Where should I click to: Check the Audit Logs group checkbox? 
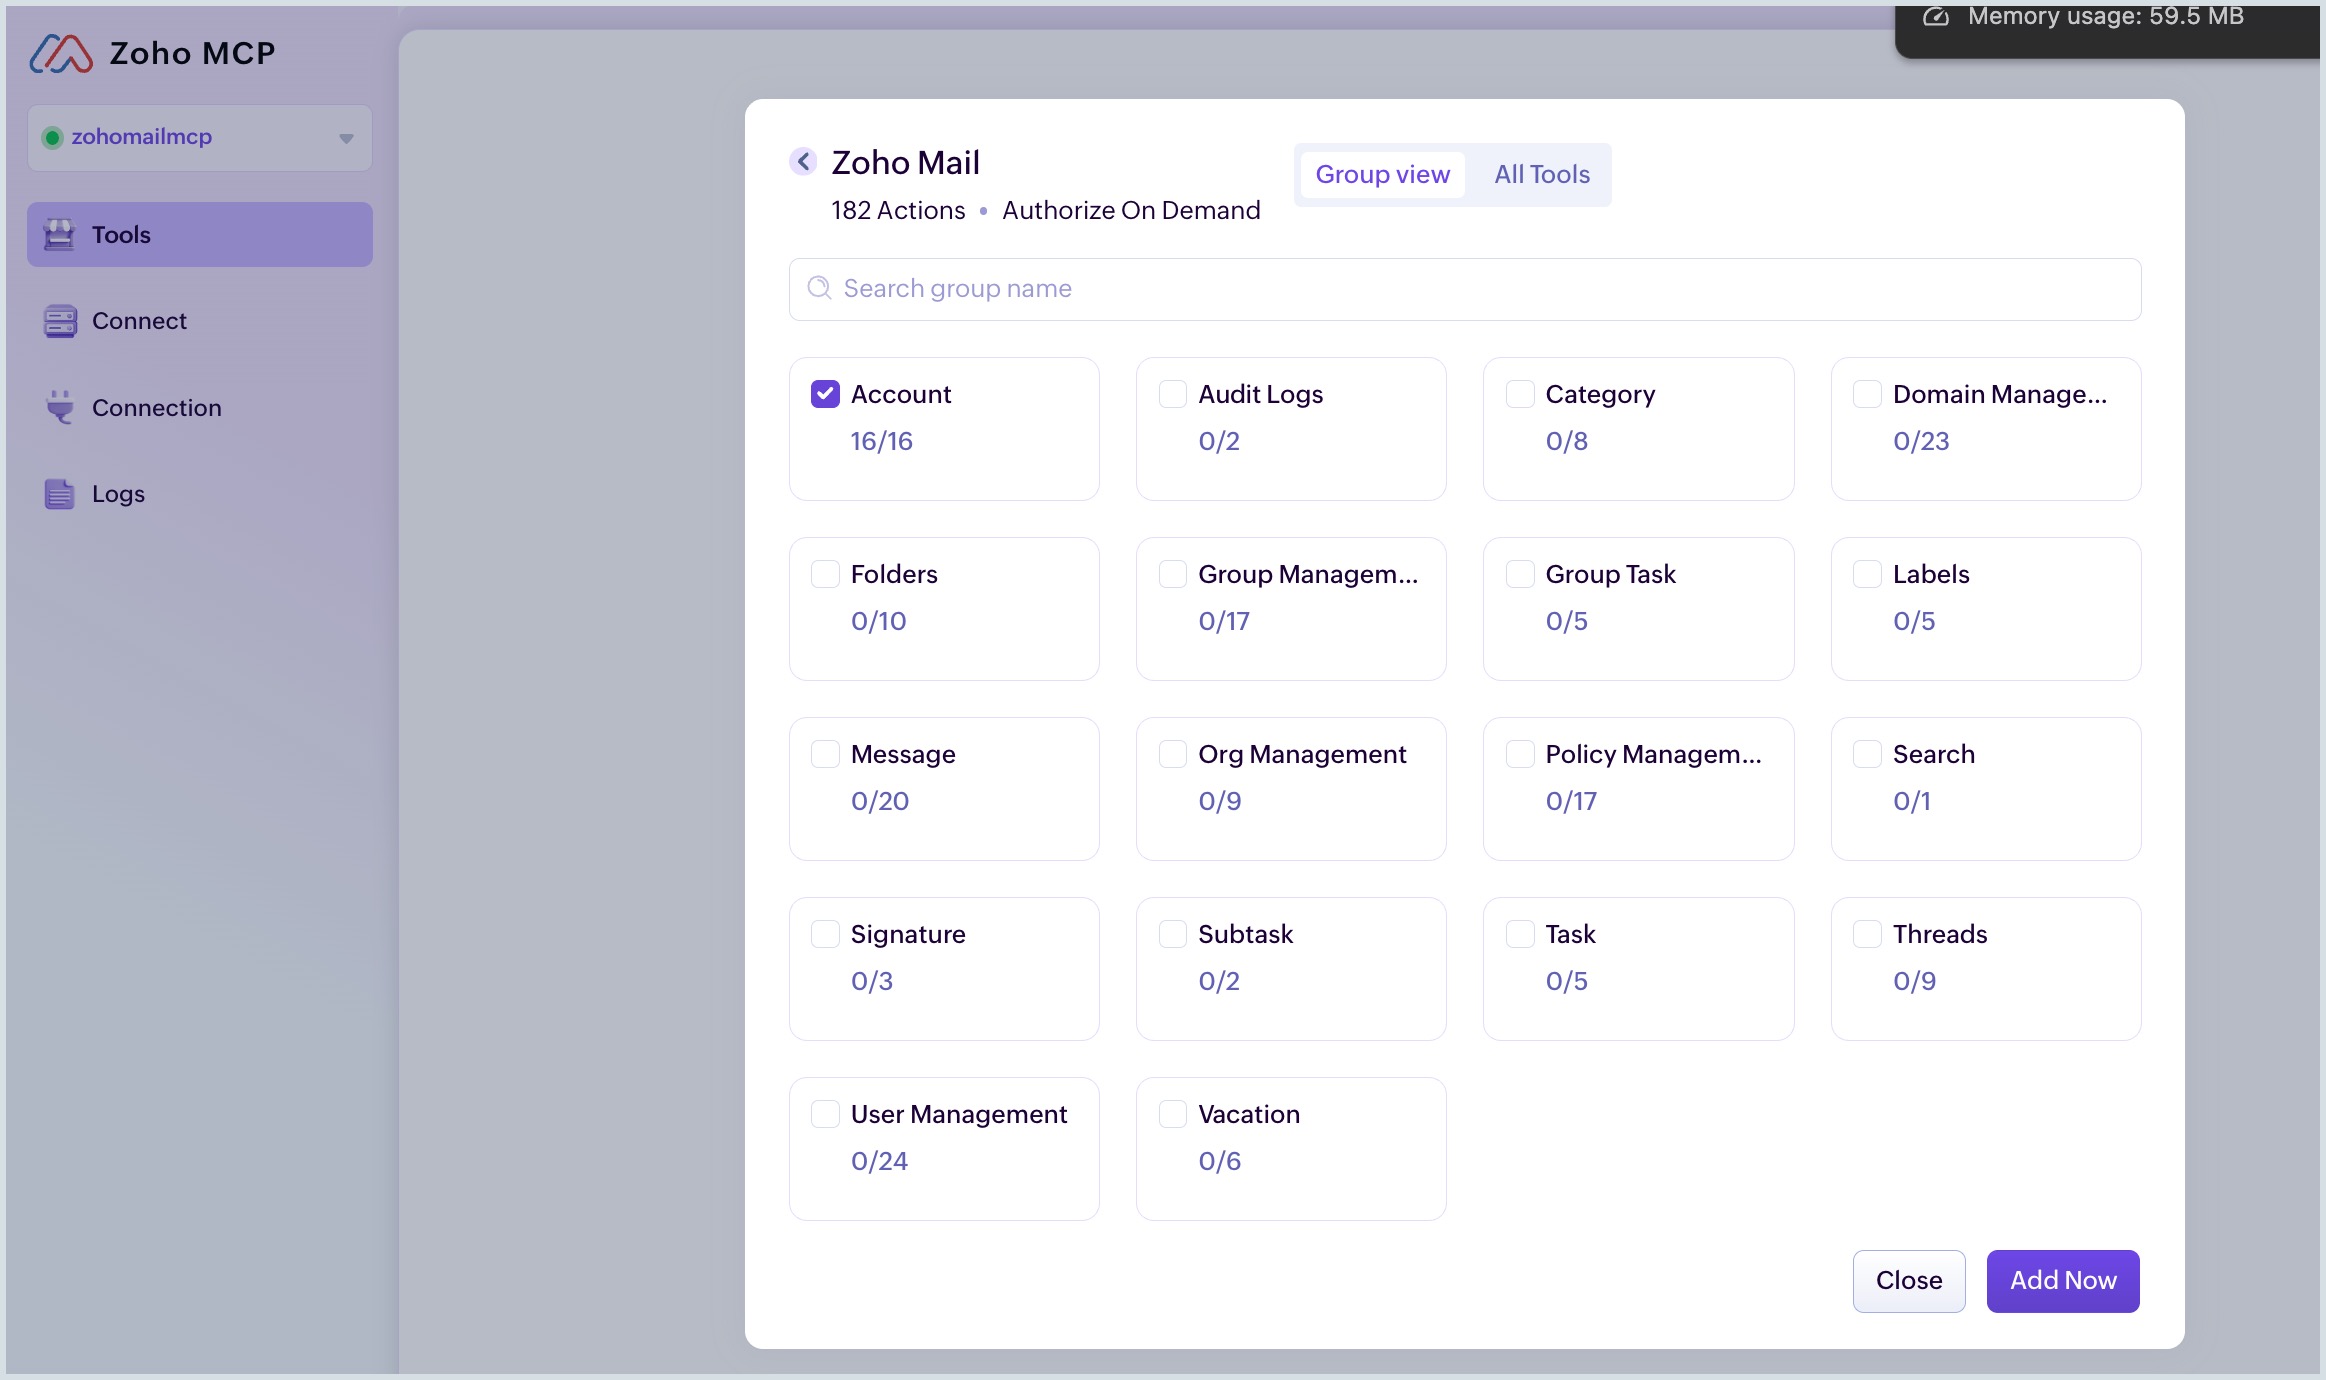pos(1173,394)
